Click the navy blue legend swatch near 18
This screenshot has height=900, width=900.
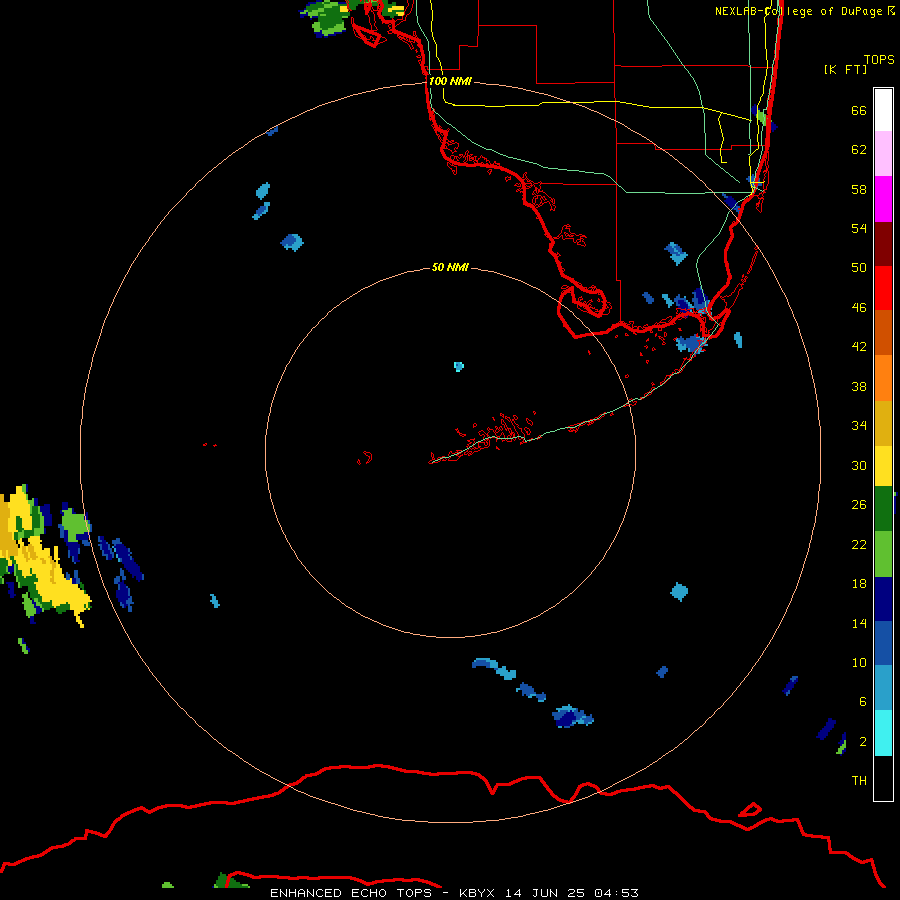click(x=883, y=599)
